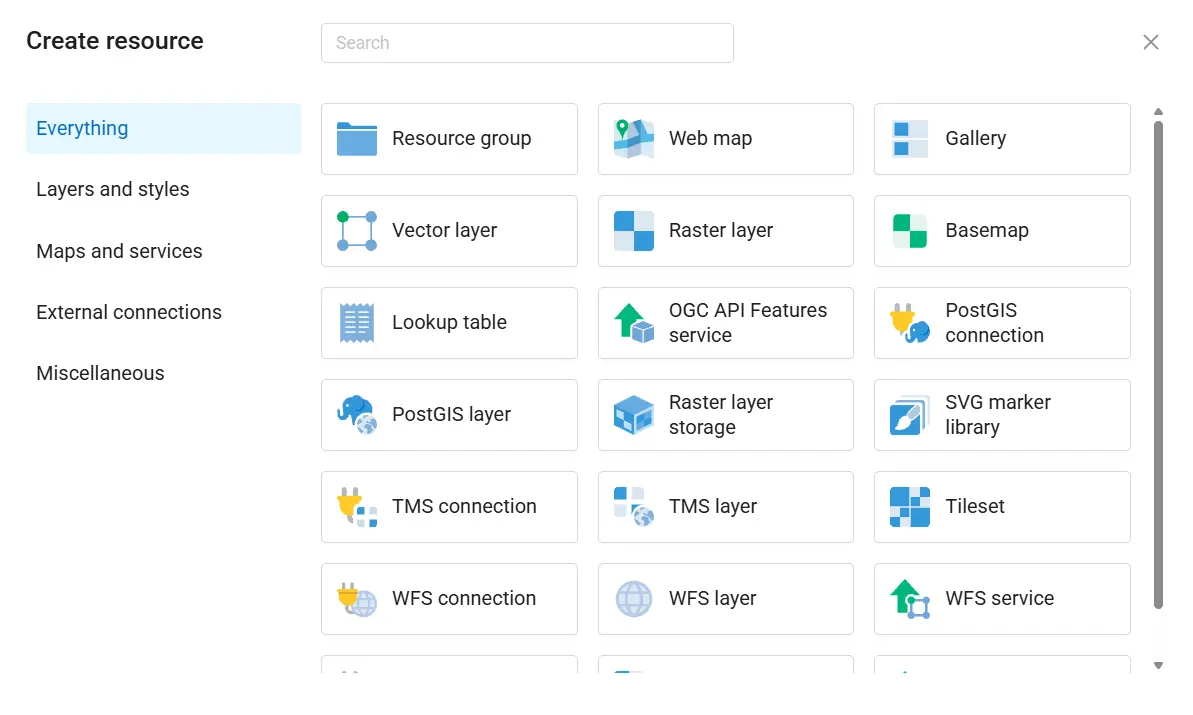The height and width of the screenshot is (715, 1193).
Task: Pick the WFS connection icon
Action: click(x=357, y=599)
